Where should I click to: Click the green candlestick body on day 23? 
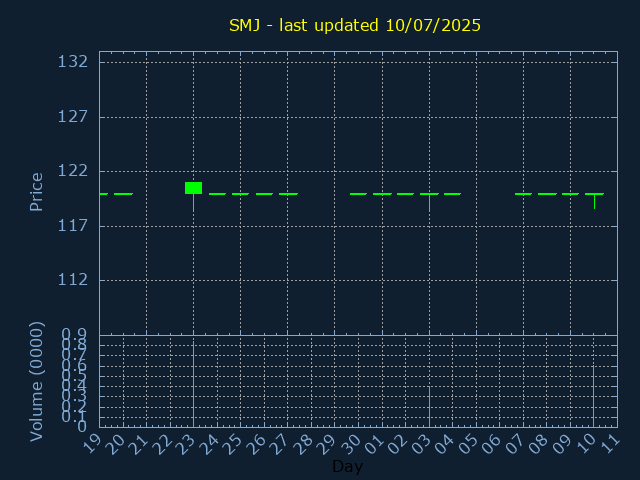(x=193, y=188)
